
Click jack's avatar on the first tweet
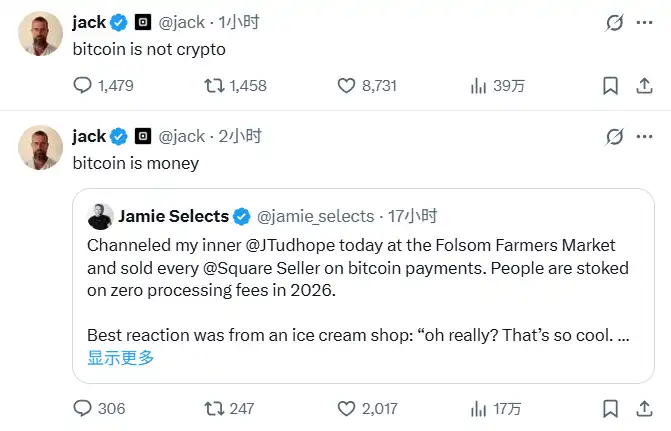[40, 34]
